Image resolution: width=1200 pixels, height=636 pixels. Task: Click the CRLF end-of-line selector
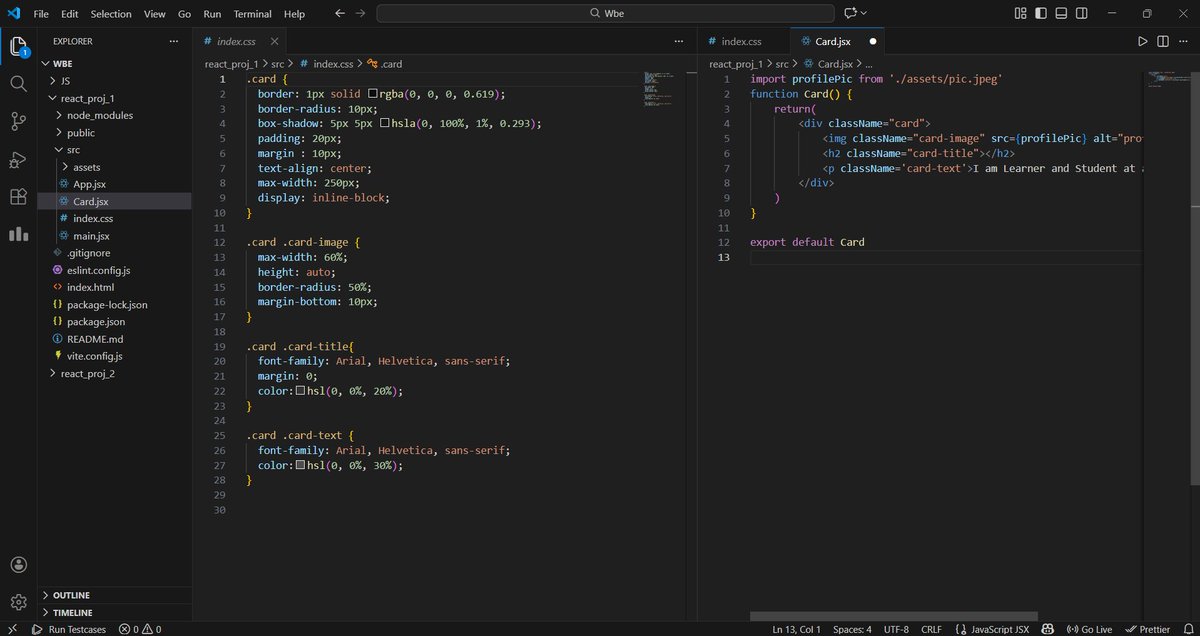point(931,629)
